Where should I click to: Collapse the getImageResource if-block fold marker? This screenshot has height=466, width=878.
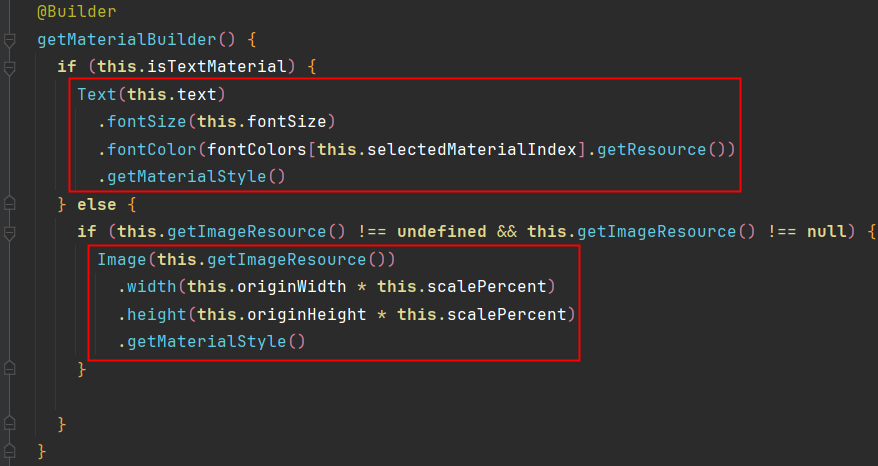10,231
